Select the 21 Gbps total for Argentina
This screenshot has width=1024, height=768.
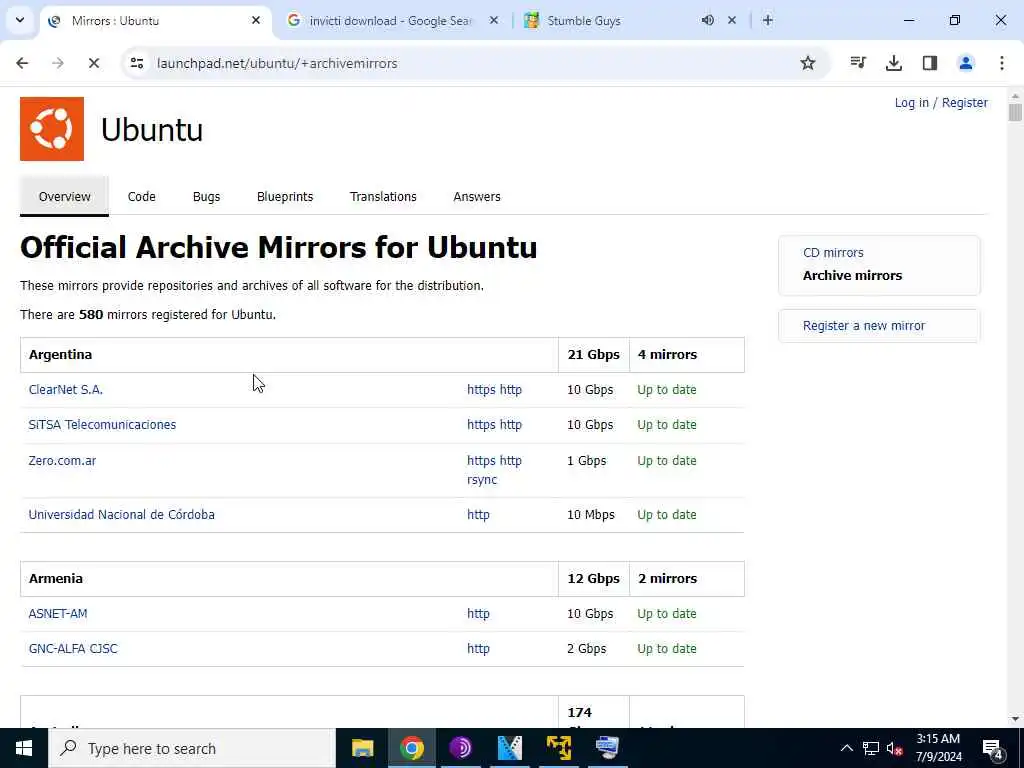pos(594,355)
